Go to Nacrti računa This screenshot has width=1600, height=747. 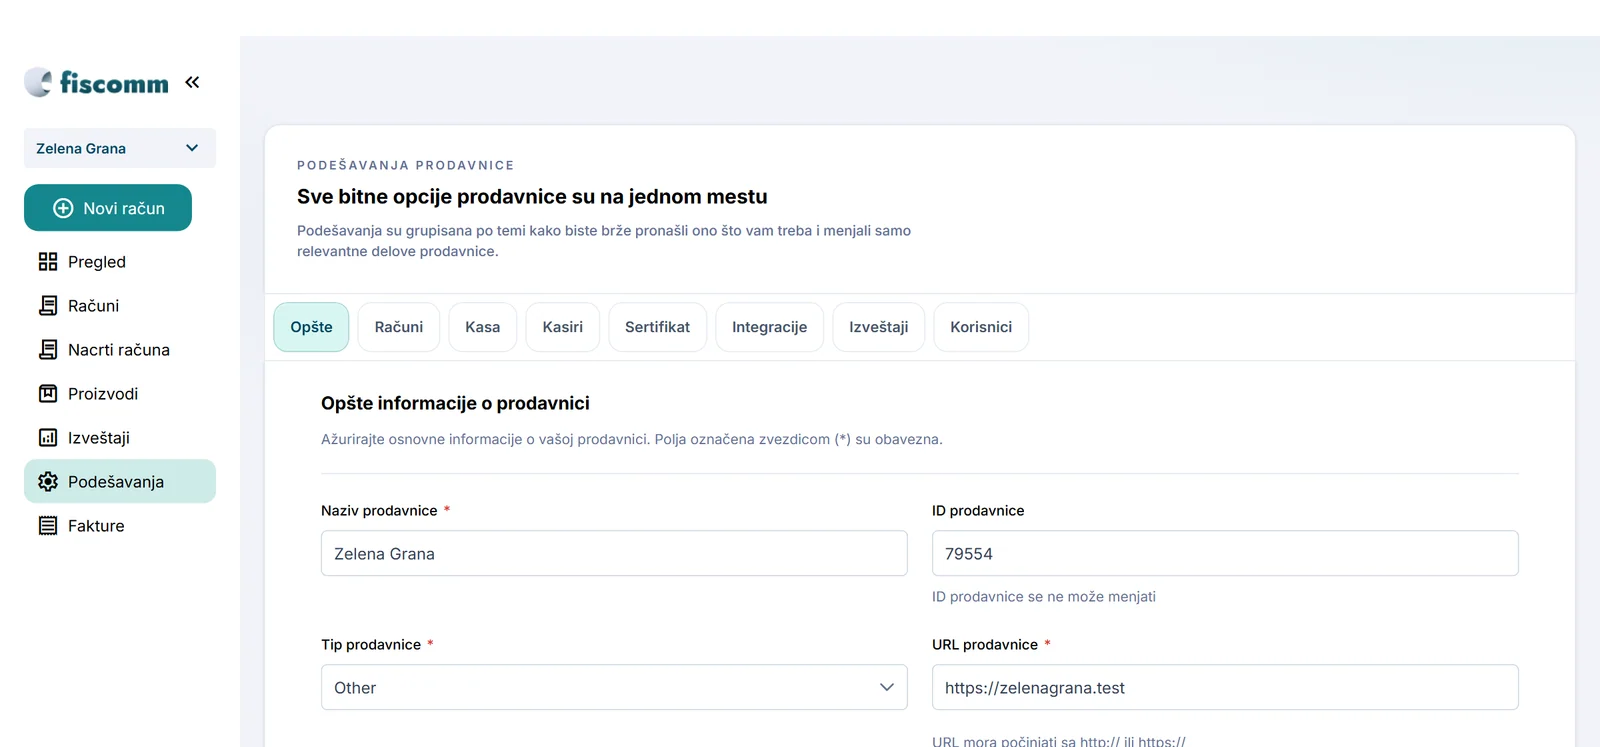(x=120, y=350)
